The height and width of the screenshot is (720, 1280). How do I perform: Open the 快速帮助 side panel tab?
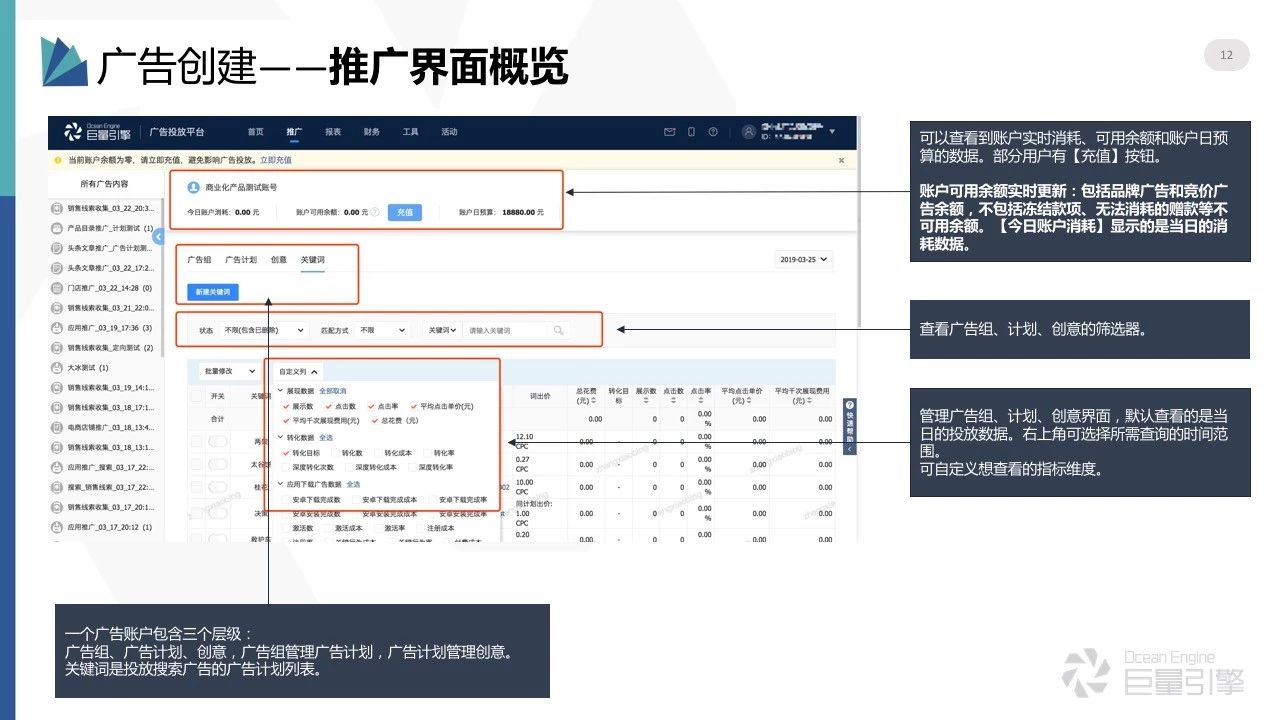point(850,427)
